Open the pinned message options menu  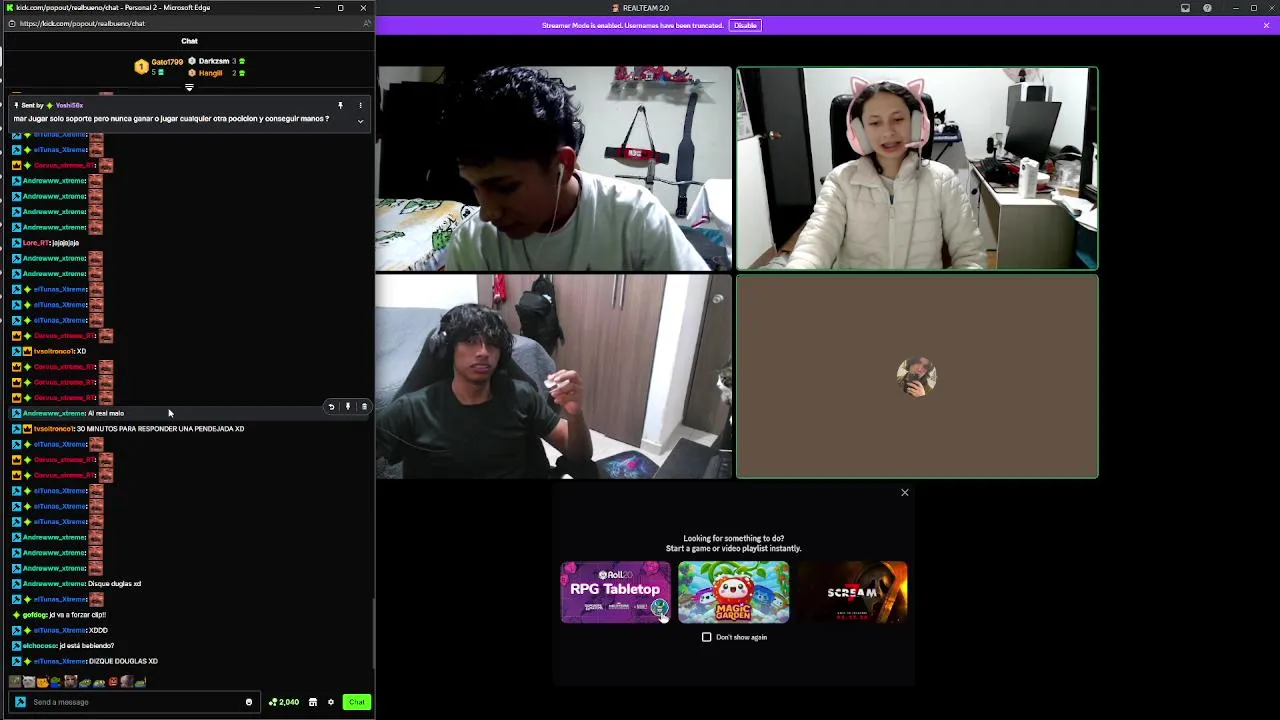point(360,105)
